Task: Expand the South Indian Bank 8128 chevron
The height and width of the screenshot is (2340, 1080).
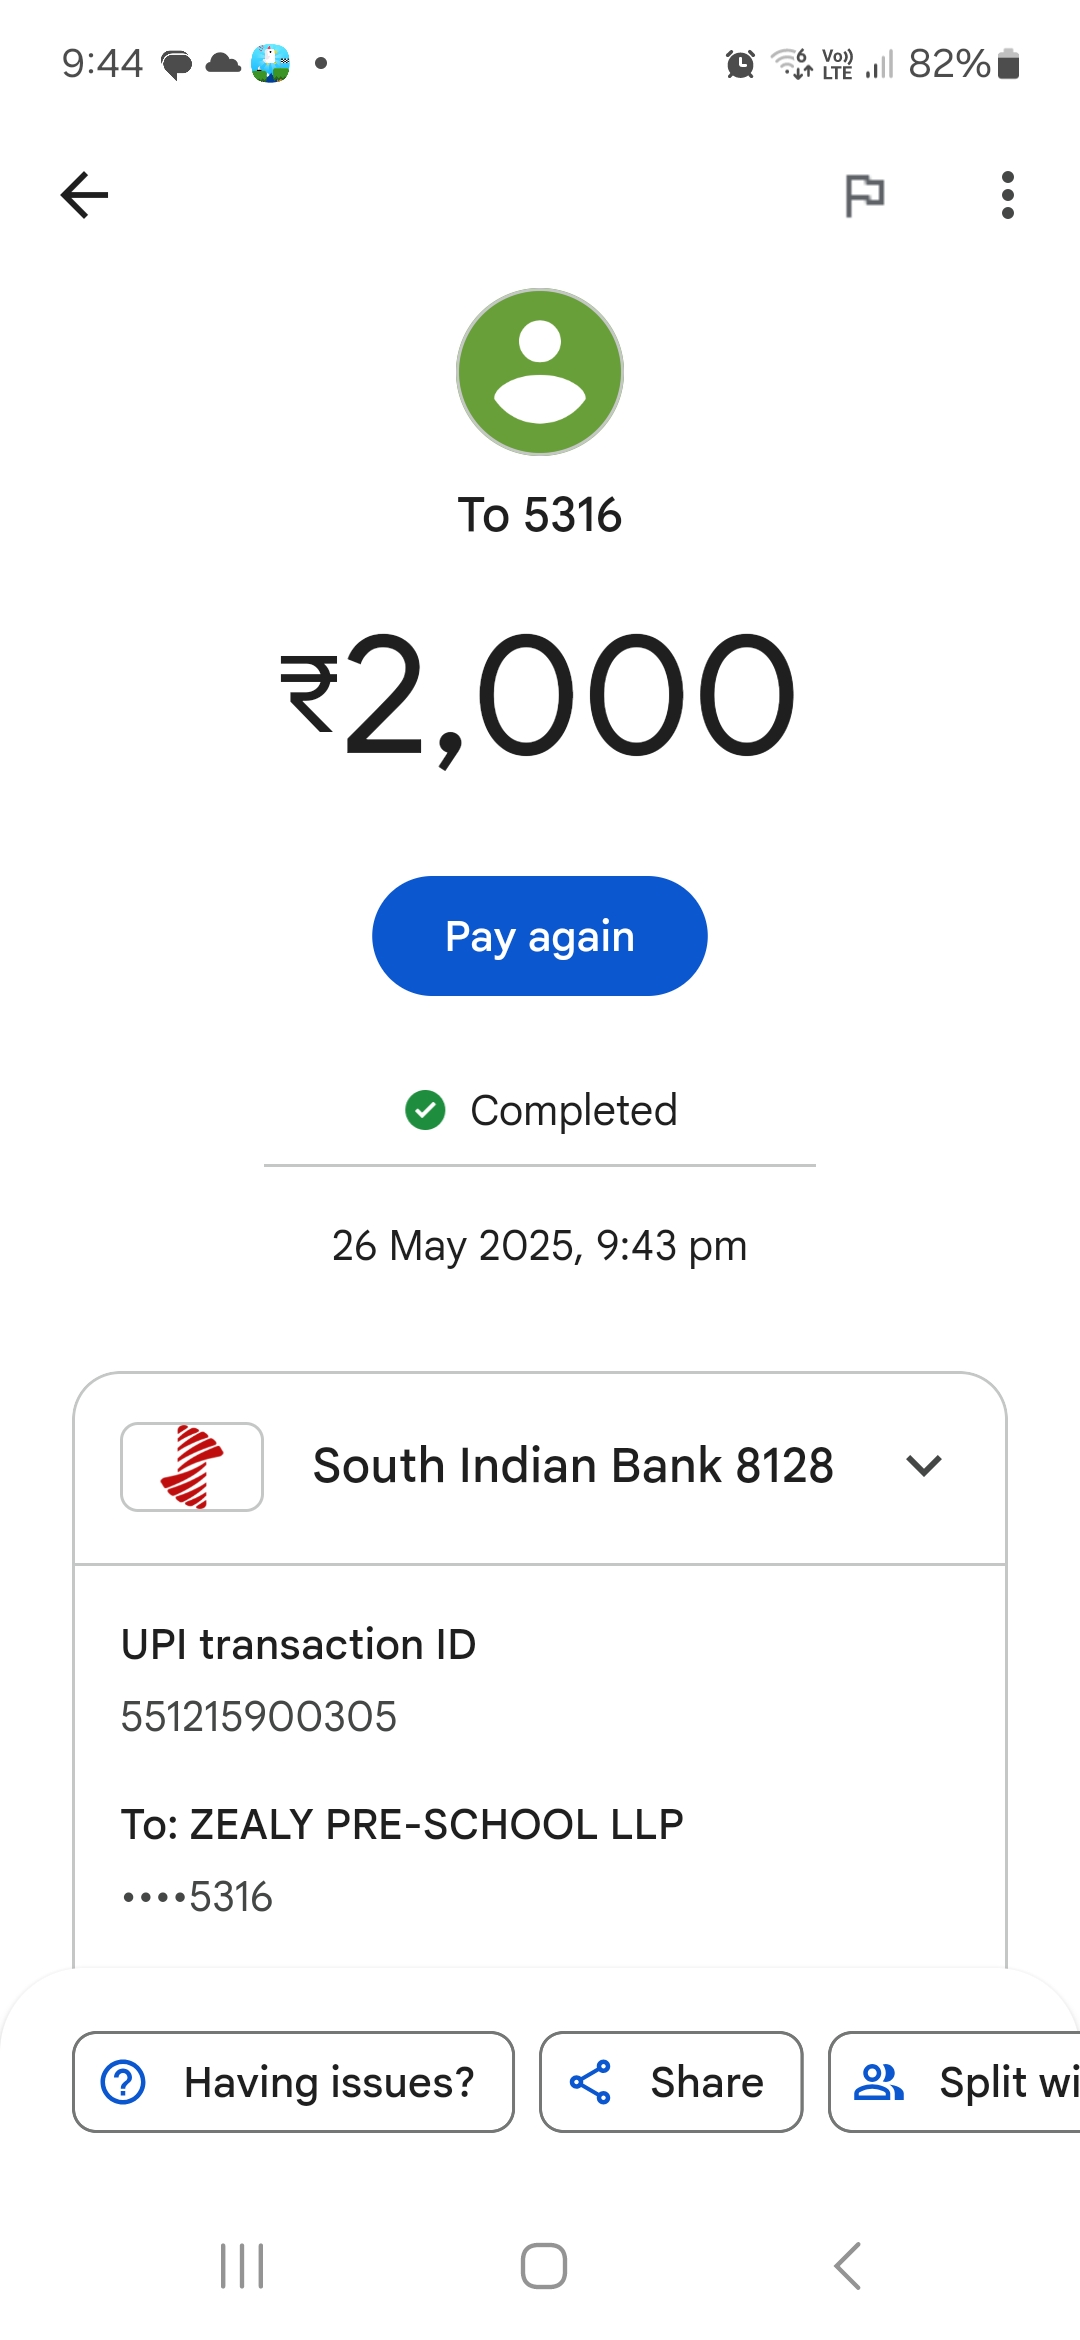Action: [924, 1466]
